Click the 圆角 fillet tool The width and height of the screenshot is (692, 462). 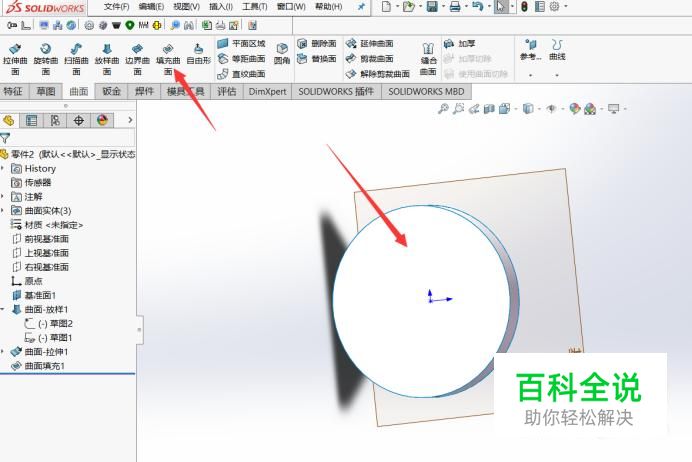[x=282, y=54]
